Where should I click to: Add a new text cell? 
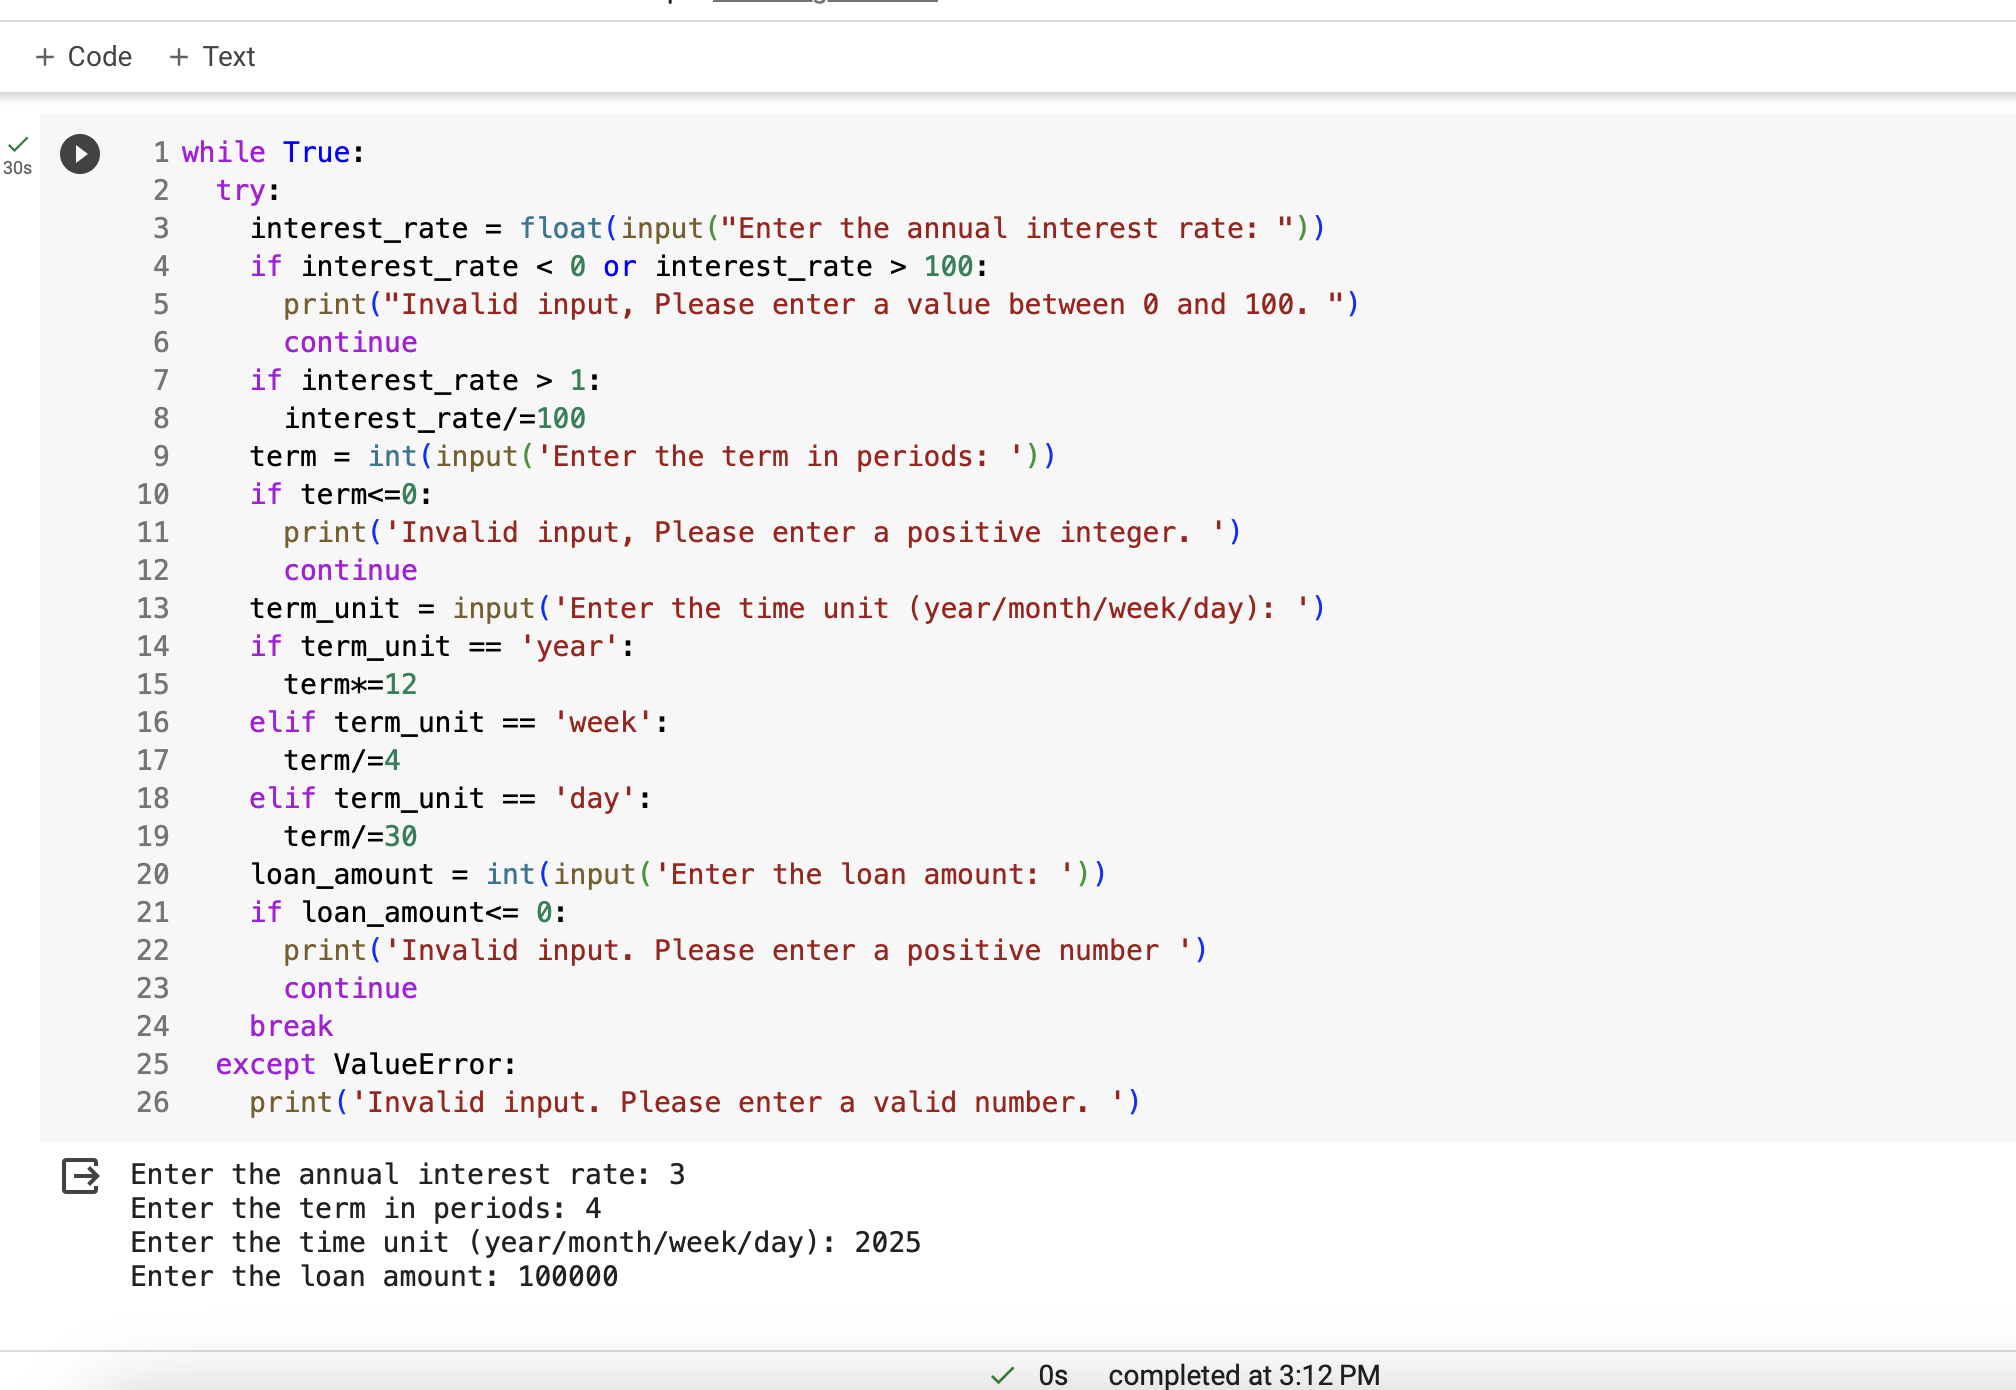(x=212, y=56)
